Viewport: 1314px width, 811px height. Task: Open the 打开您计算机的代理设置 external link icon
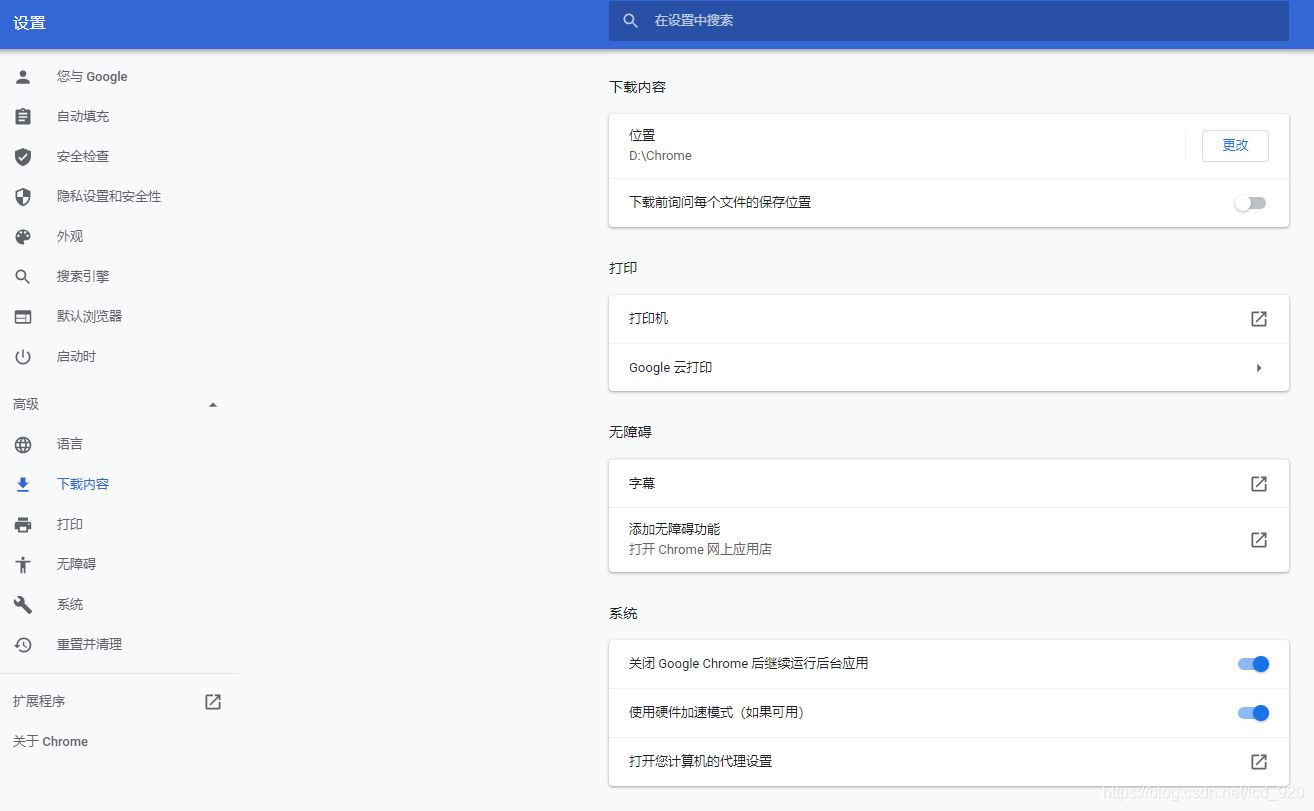(x=1259, y=762)
